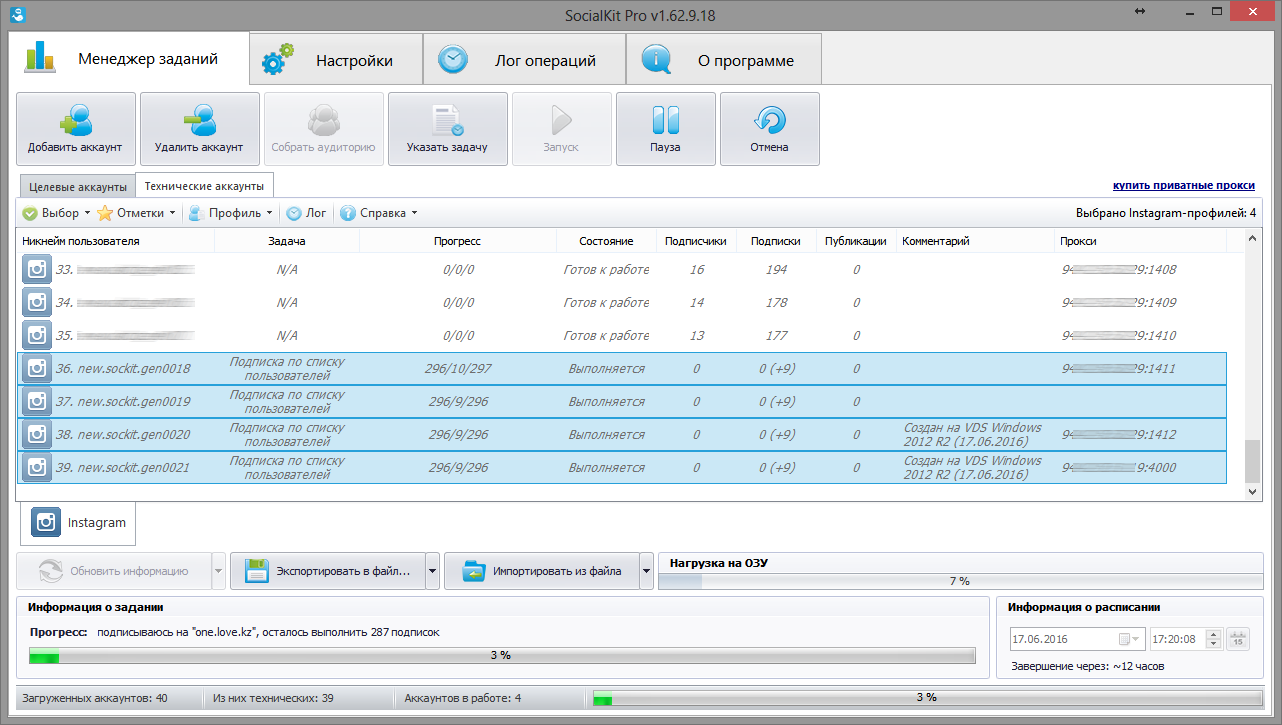
Task: Click the Задача column header
Action: (x=287, y=241)
